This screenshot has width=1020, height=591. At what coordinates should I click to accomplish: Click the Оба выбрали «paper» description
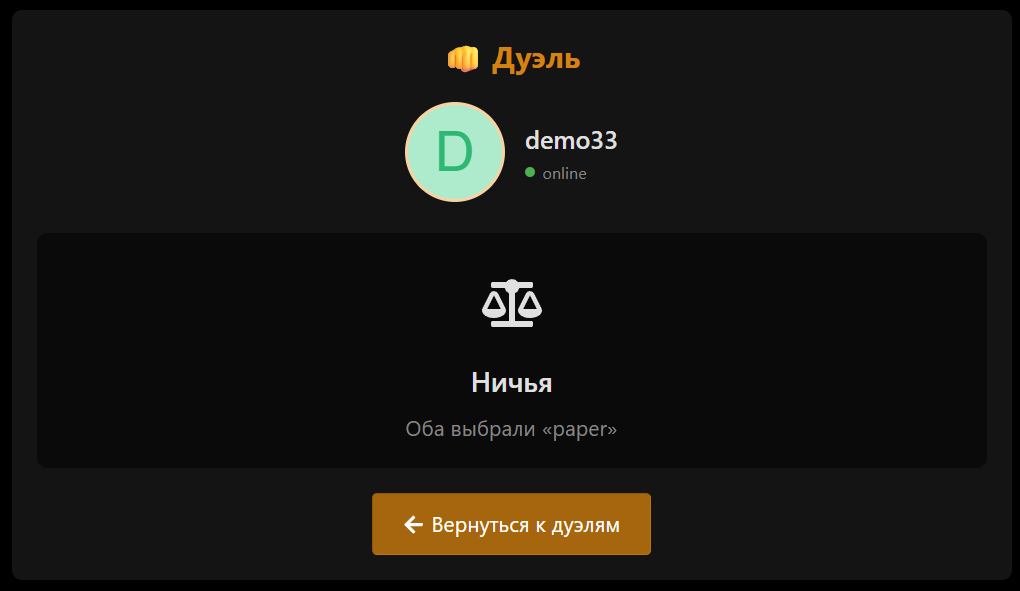coord(511,429)
